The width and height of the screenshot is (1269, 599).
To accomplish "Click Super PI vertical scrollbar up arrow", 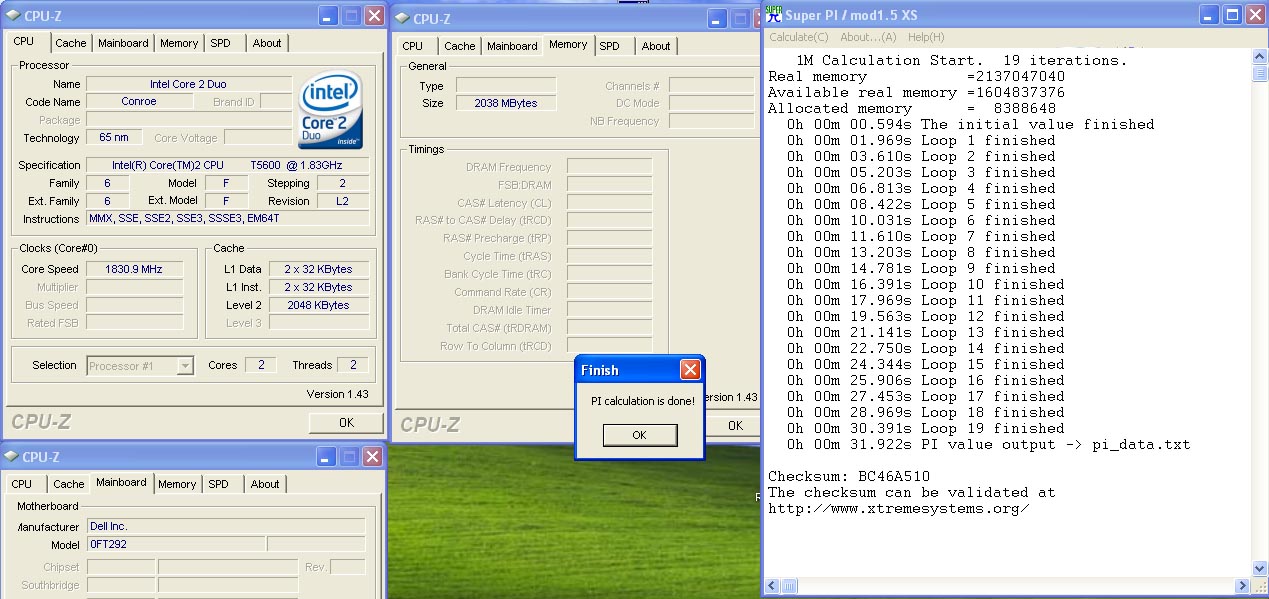I will pyautogui.click(x=1260, y=57).
